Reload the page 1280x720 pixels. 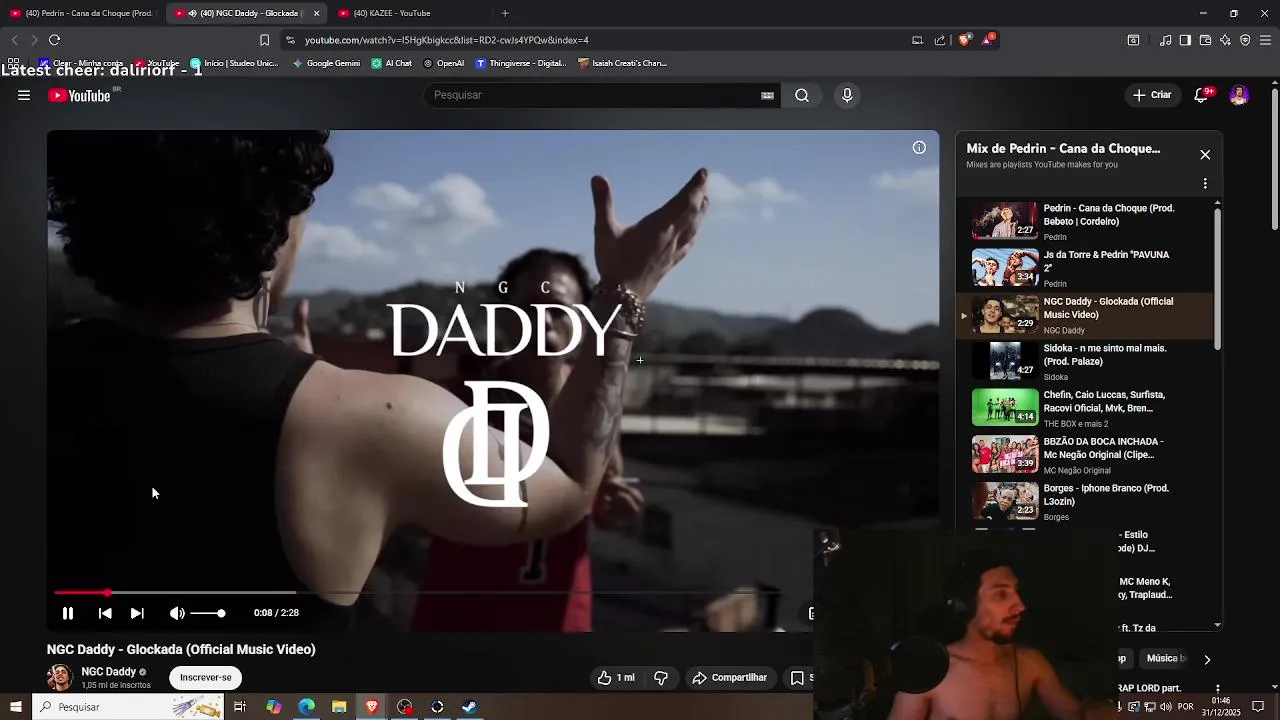54,40
